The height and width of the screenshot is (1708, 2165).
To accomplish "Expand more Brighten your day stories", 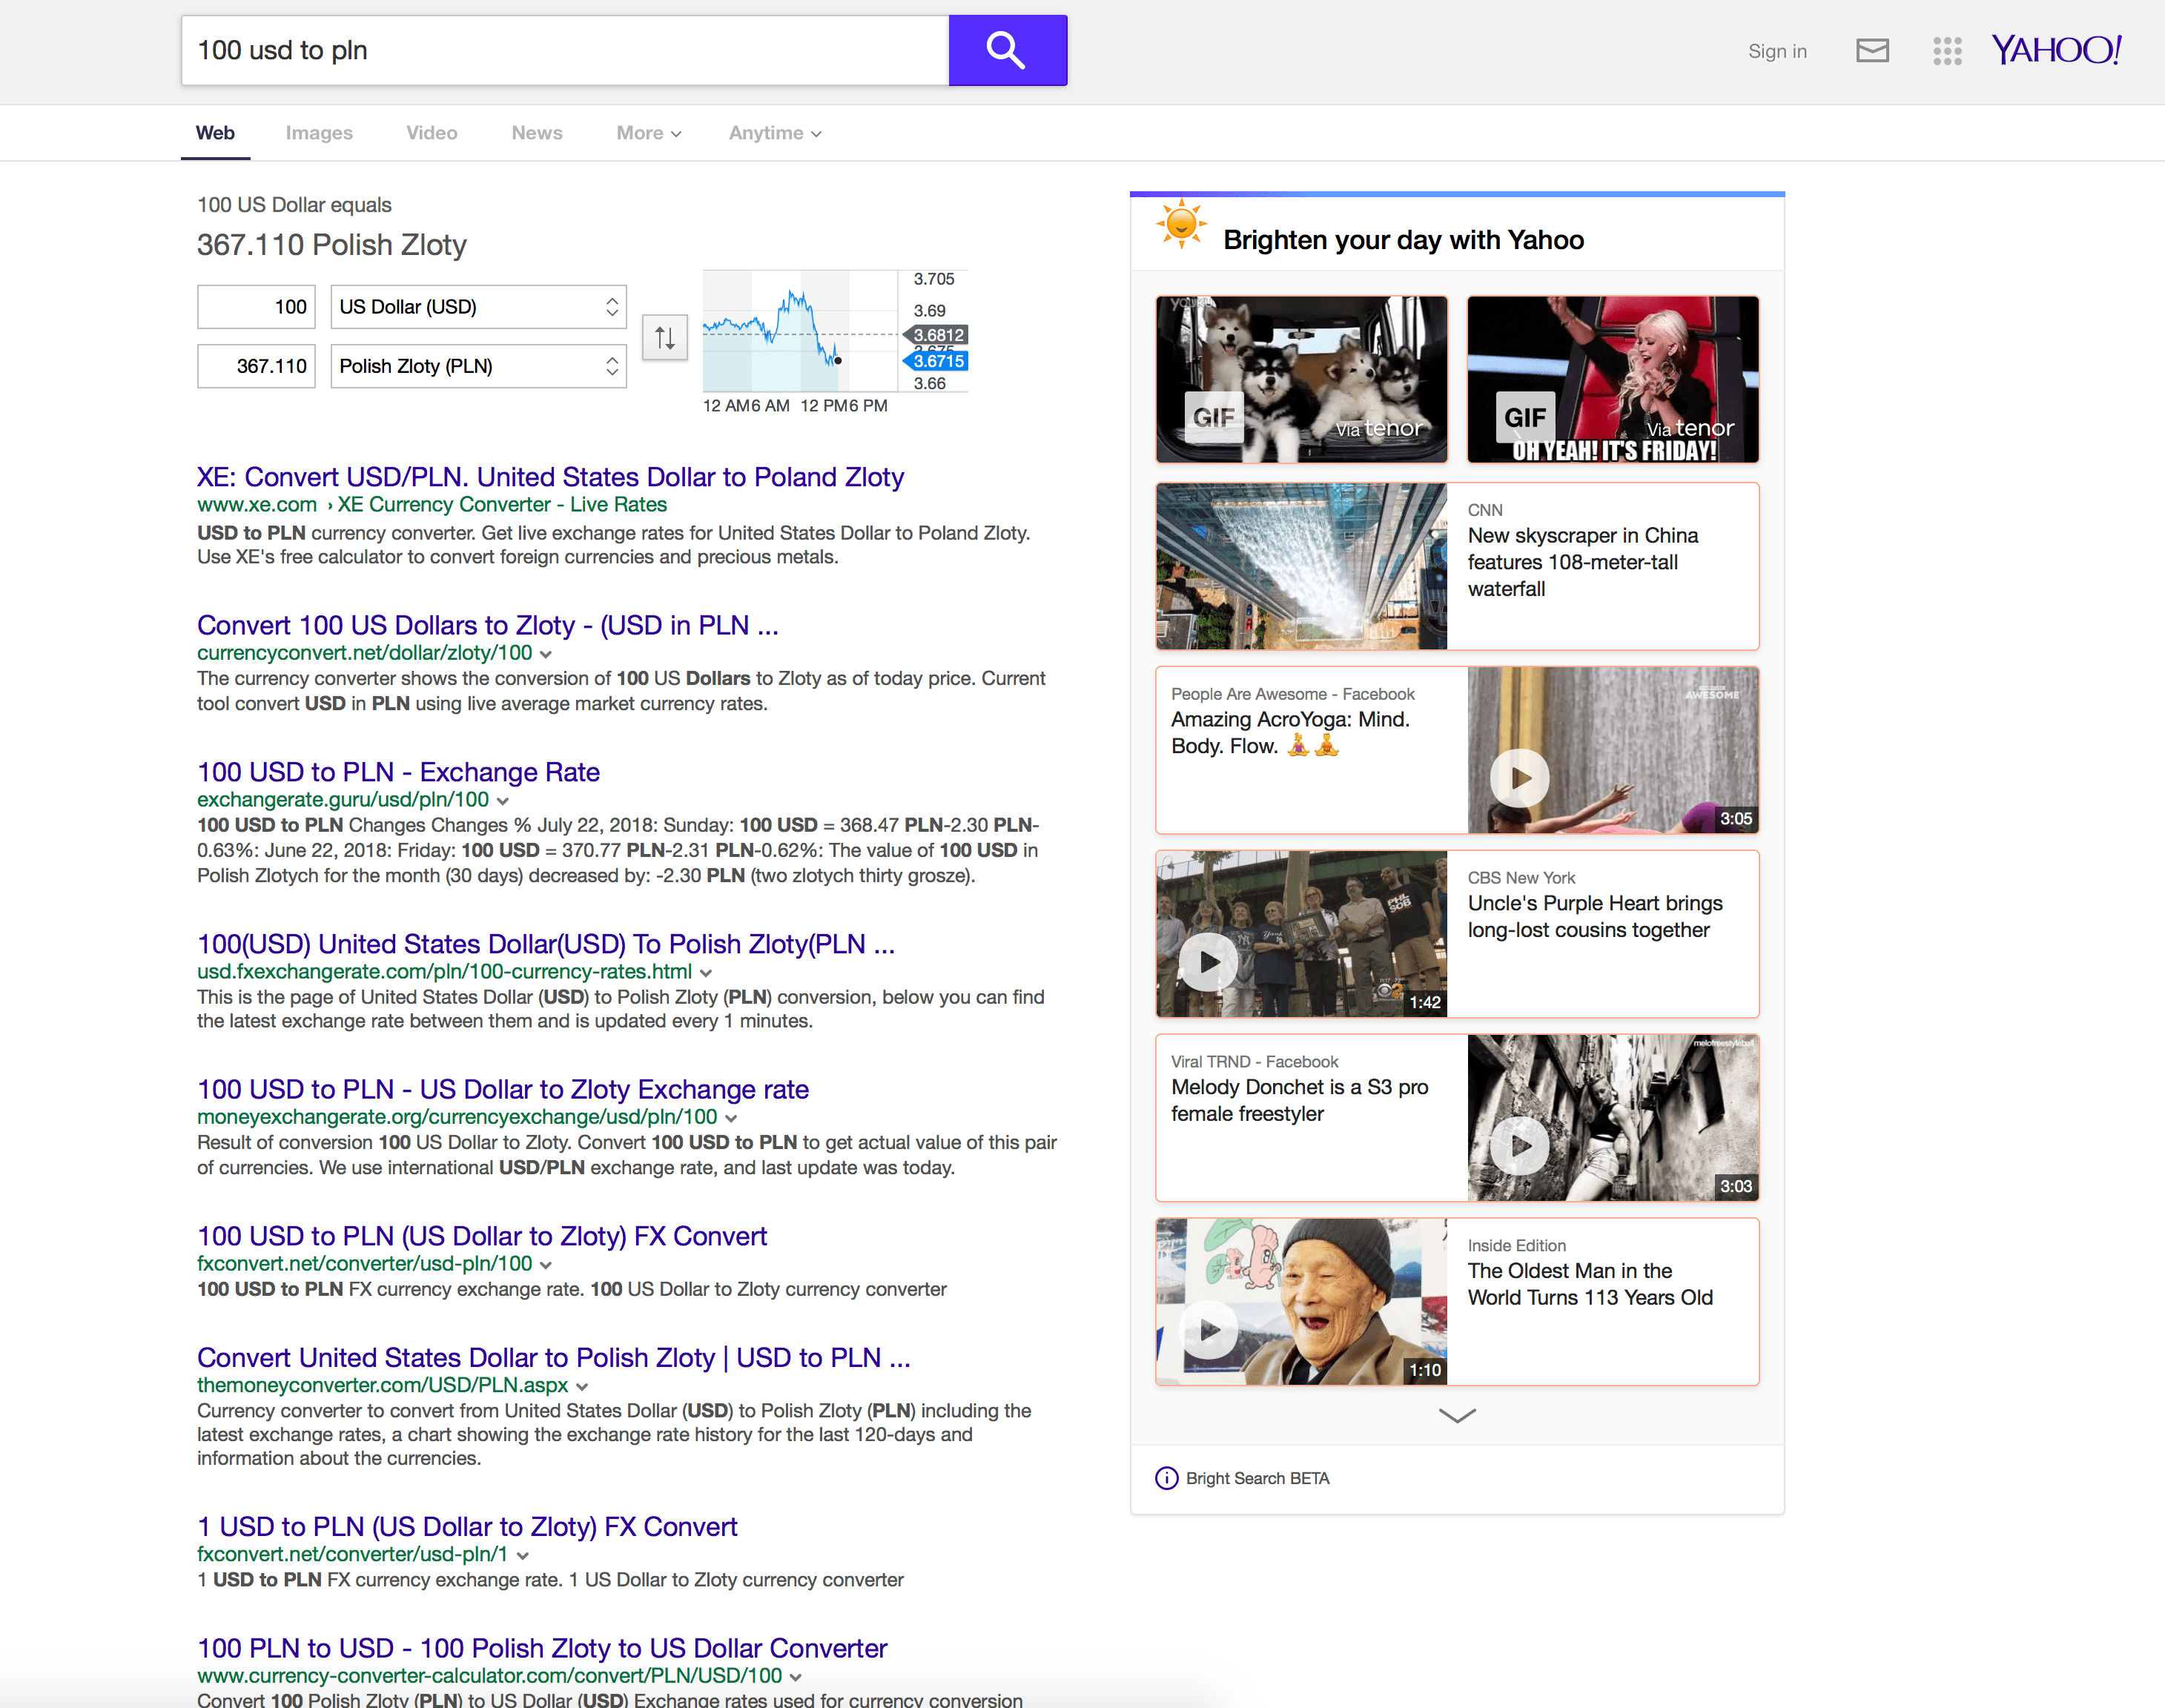I will tap(1457, 1415).
